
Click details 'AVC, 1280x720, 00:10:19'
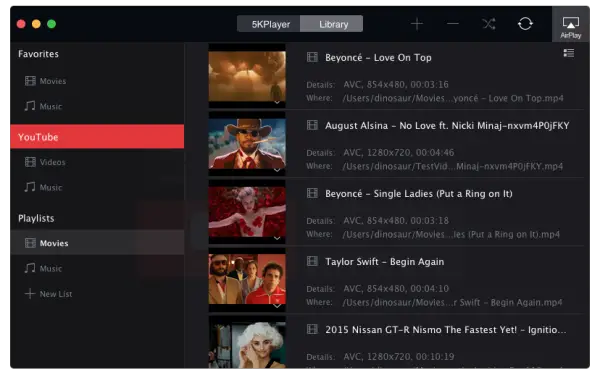(398, 357)
